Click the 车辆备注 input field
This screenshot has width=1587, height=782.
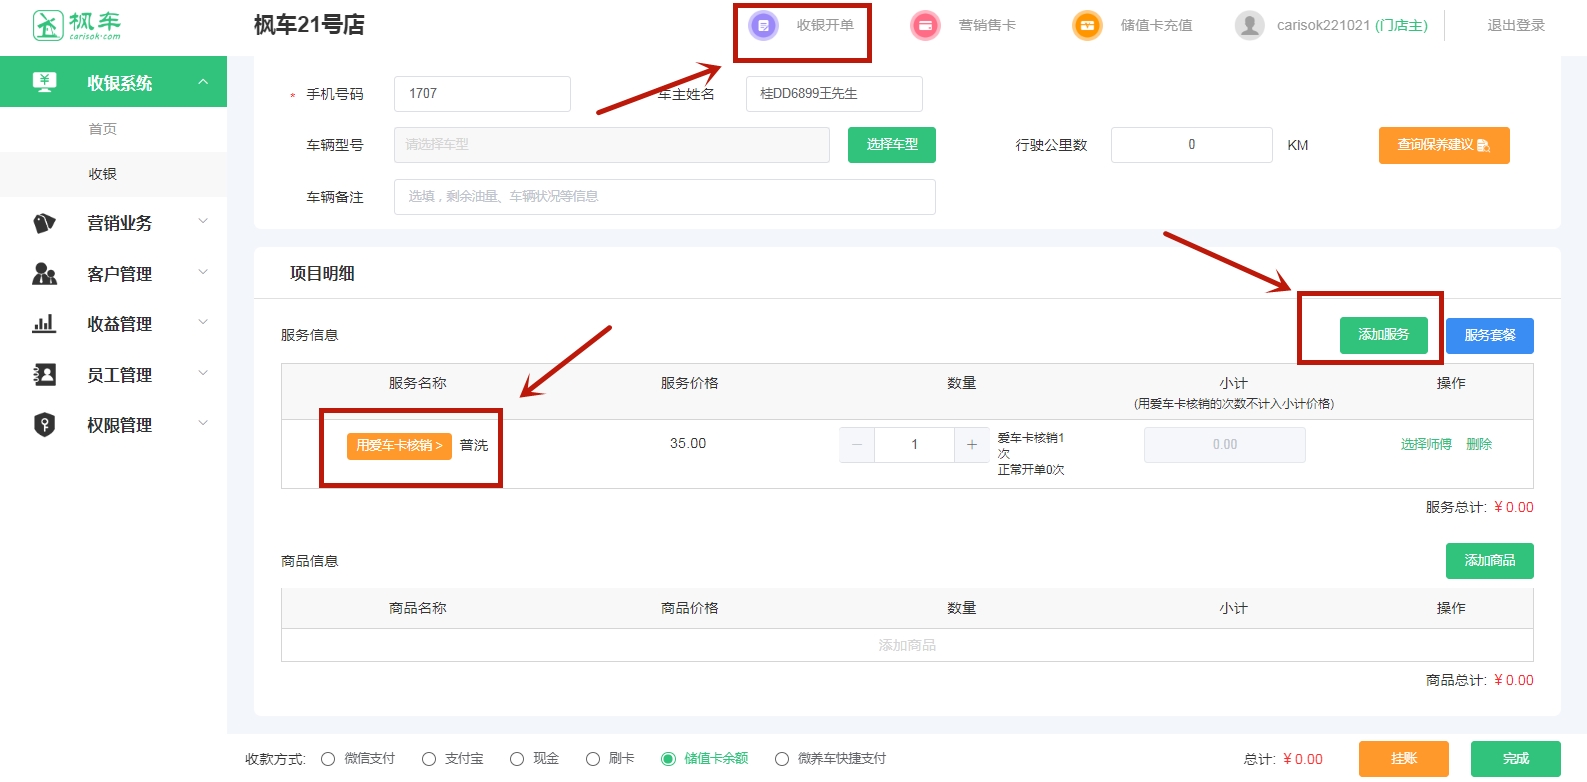664,197
